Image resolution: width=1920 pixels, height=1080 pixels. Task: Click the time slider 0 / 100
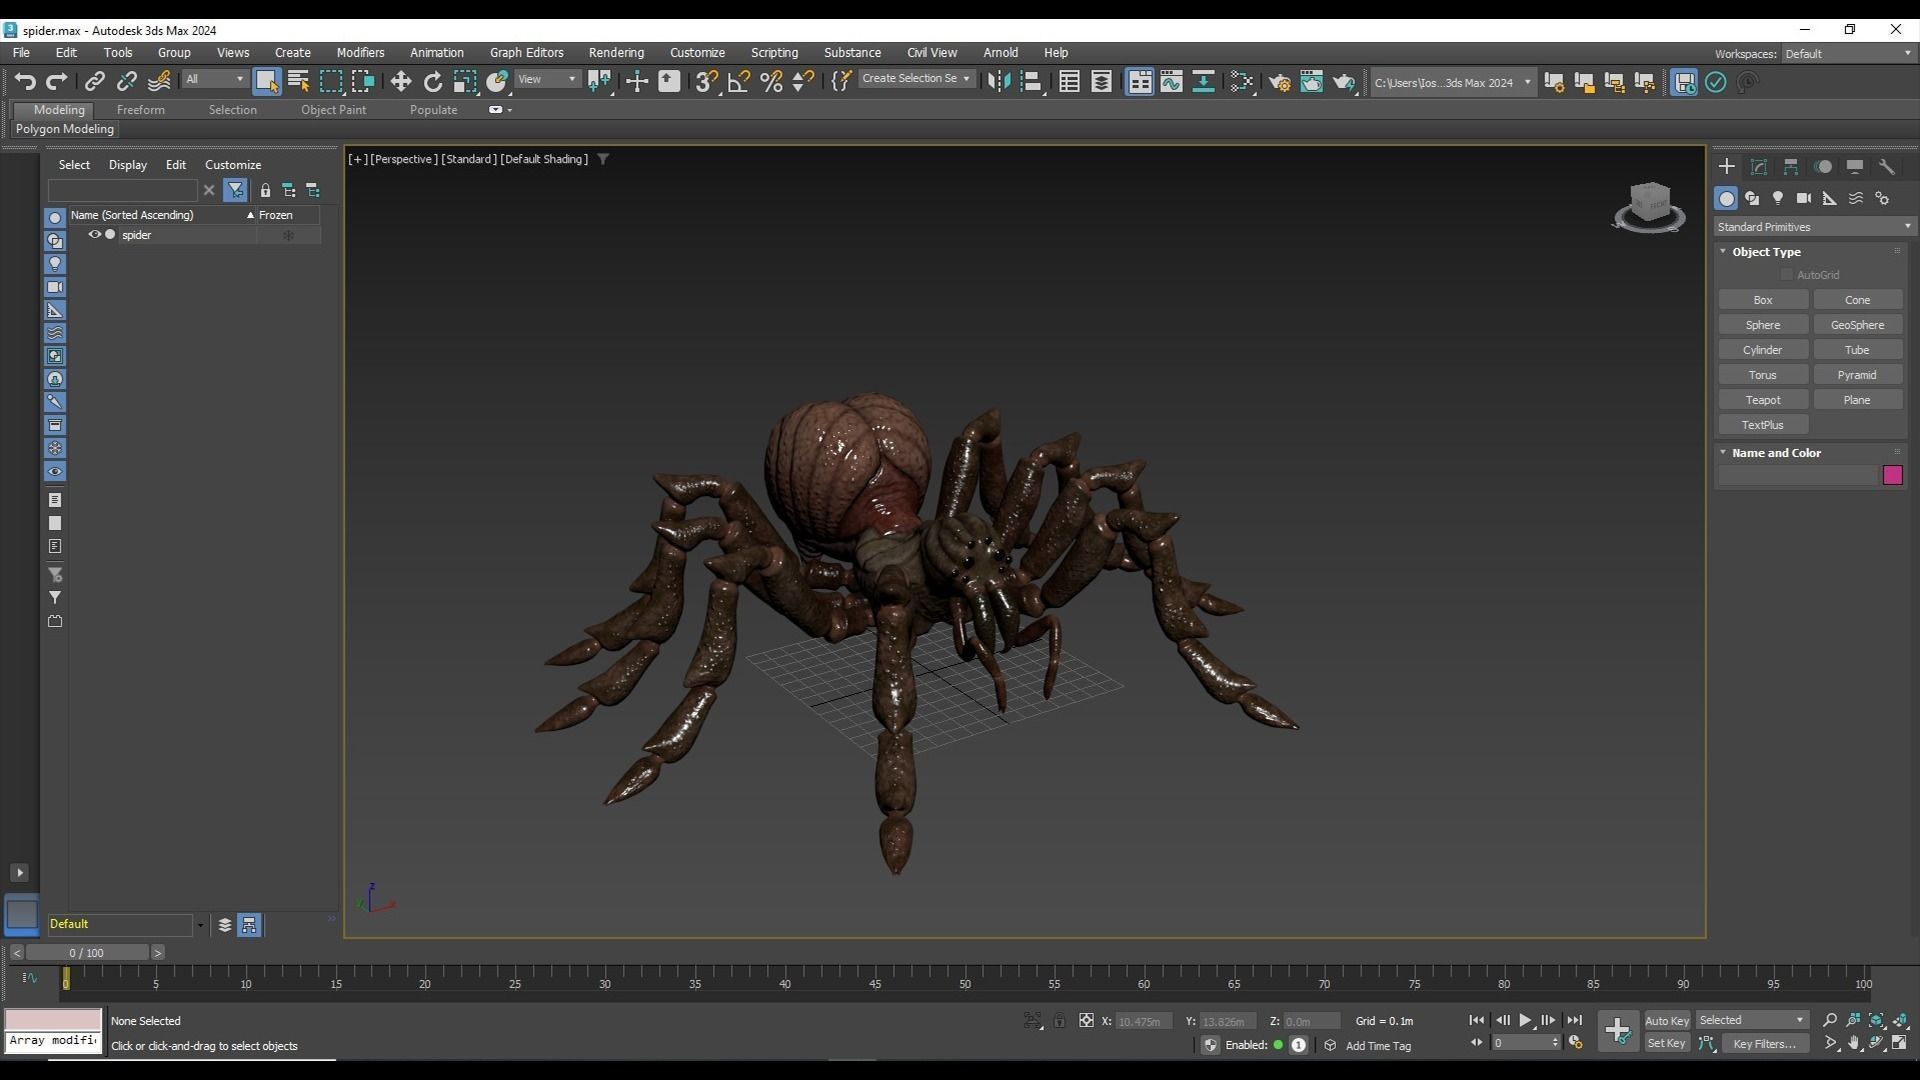point(87,953)
